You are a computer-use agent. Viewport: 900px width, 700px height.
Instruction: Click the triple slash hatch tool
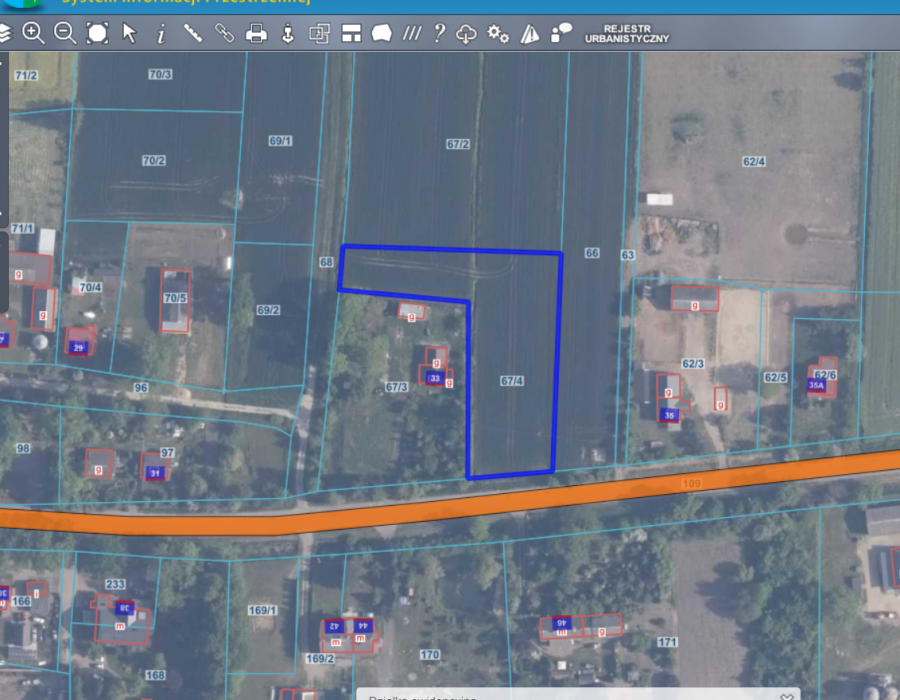[x=411, y=33]
